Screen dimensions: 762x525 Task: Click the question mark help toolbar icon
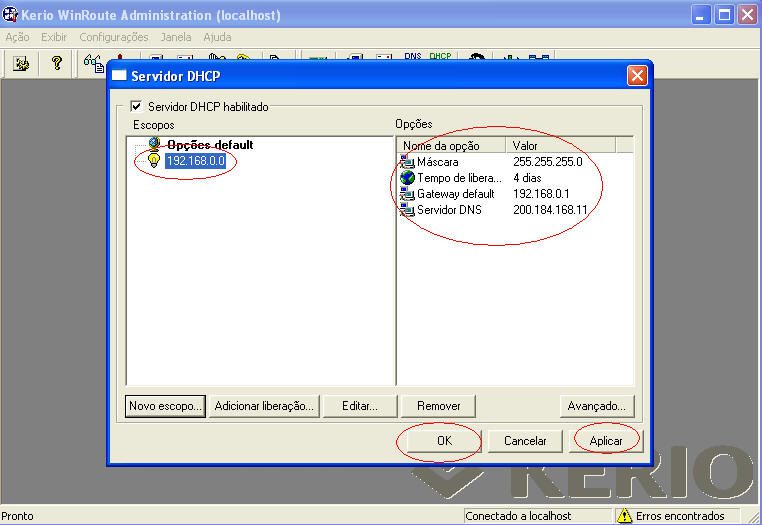[x=57, y=62]
